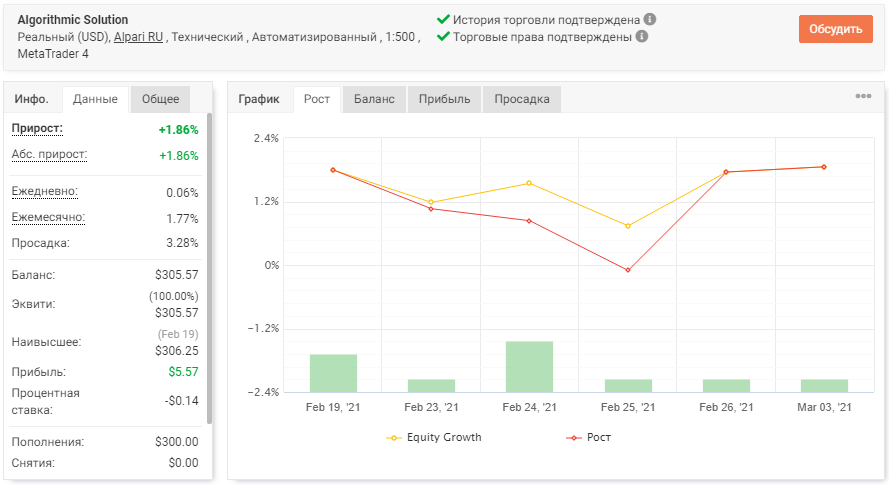This screenshot has height=485, width=889.
Task: Click the Прирост label
Action: [37, 129]
